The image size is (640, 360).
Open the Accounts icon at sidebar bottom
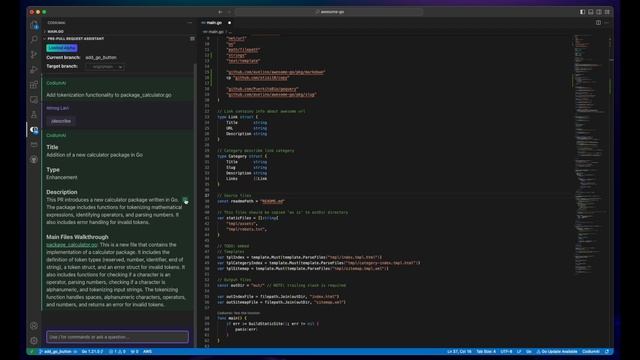click(x=34, y=326)
